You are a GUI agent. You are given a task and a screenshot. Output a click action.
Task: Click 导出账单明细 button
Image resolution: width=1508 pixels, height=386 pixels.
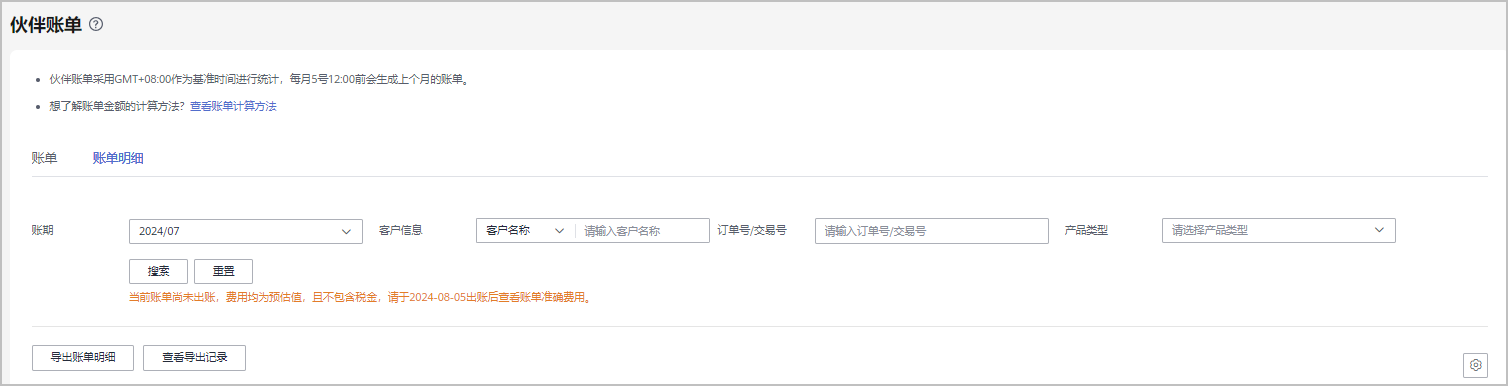tap(83, 358)
